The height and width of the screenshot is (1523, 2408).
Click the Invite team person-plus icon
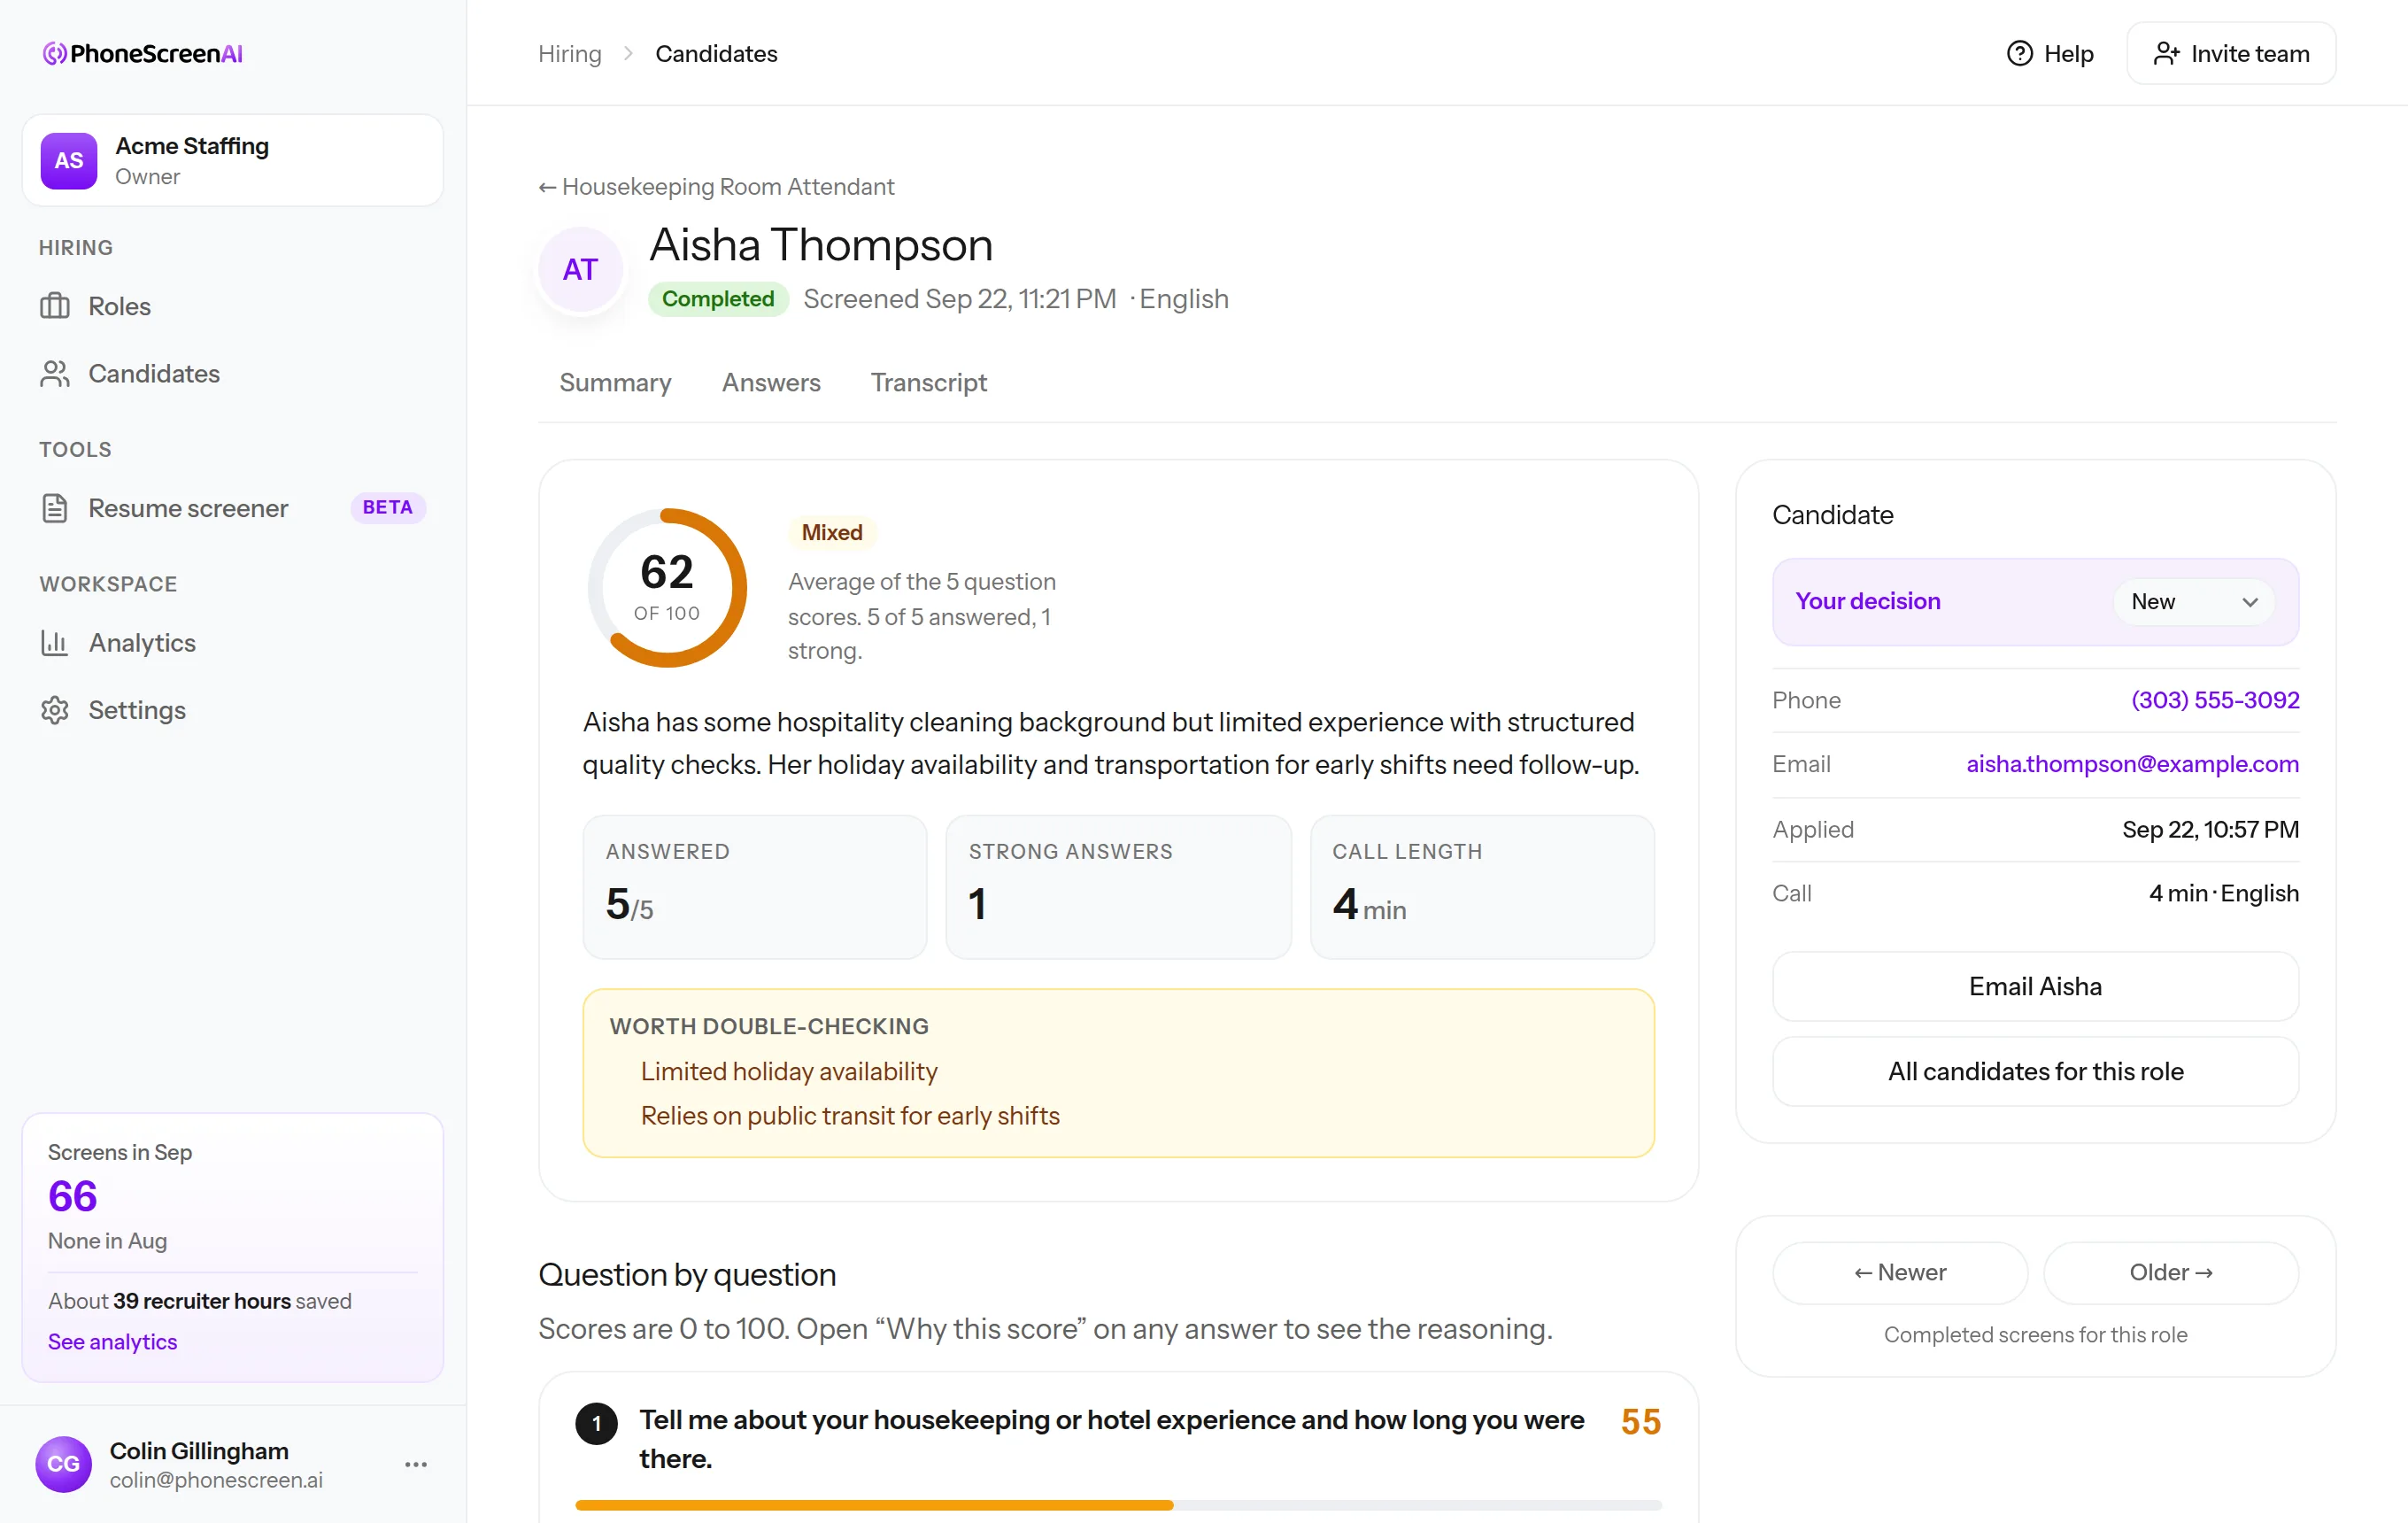point(2166,53)
